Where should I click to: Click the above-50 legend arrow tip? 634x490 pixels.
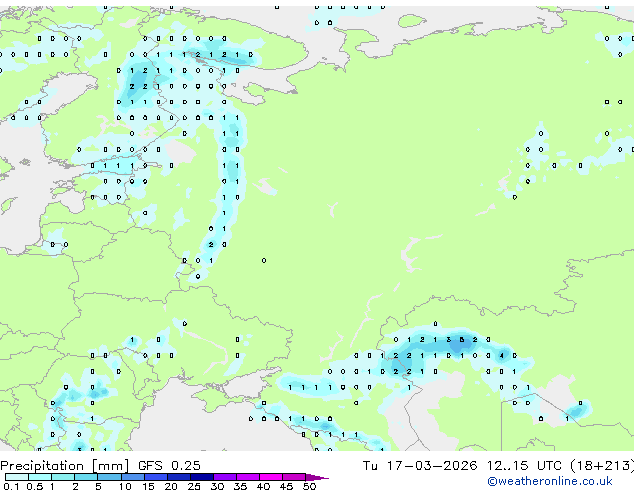tap(317, 477)
